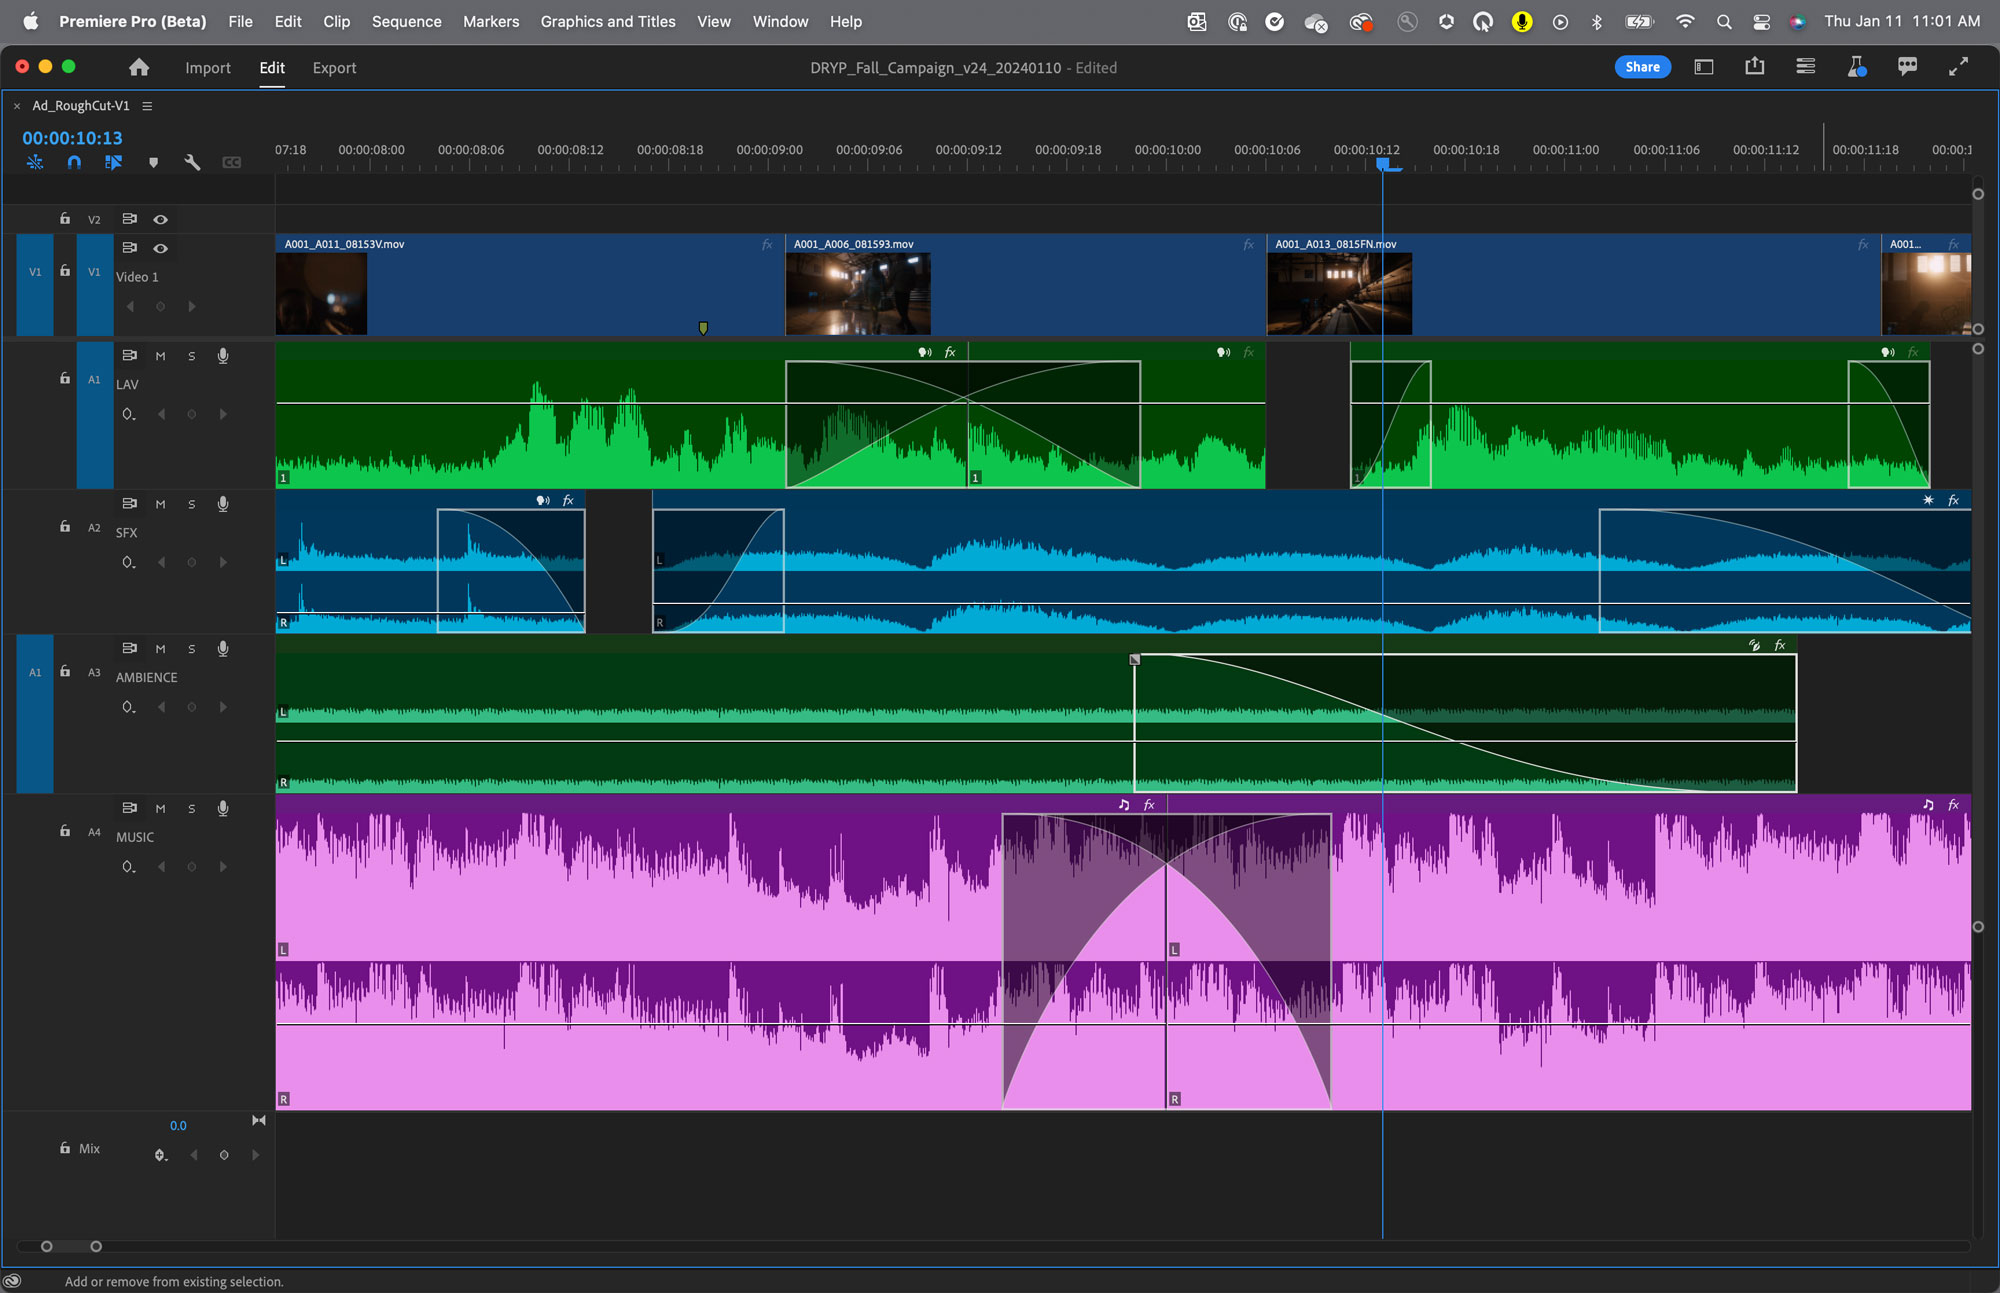Open the keyframe type dropdown on MUSIC track
The width and height of the screenshot is (2000, 1293).
click(129, 866)
